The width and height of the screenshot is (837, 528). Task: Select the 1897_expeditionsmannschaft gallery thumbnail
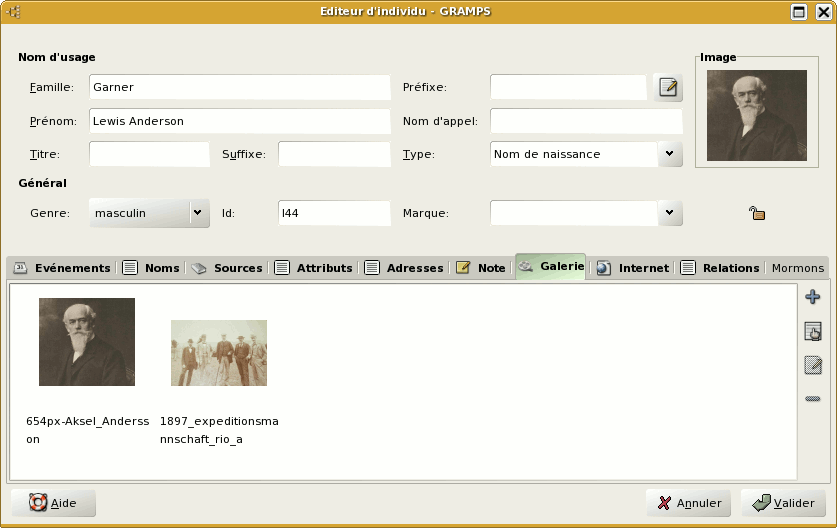pos(218,353)
